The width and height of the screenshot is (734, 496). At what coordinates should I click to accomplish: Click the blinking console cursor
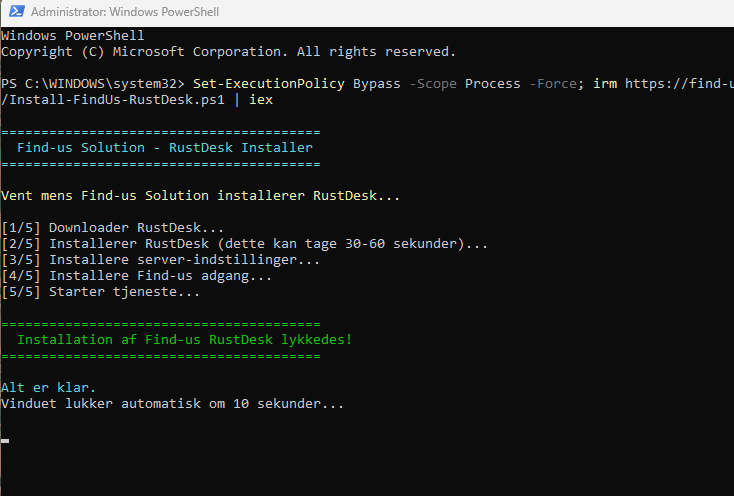tap(5, 441)
